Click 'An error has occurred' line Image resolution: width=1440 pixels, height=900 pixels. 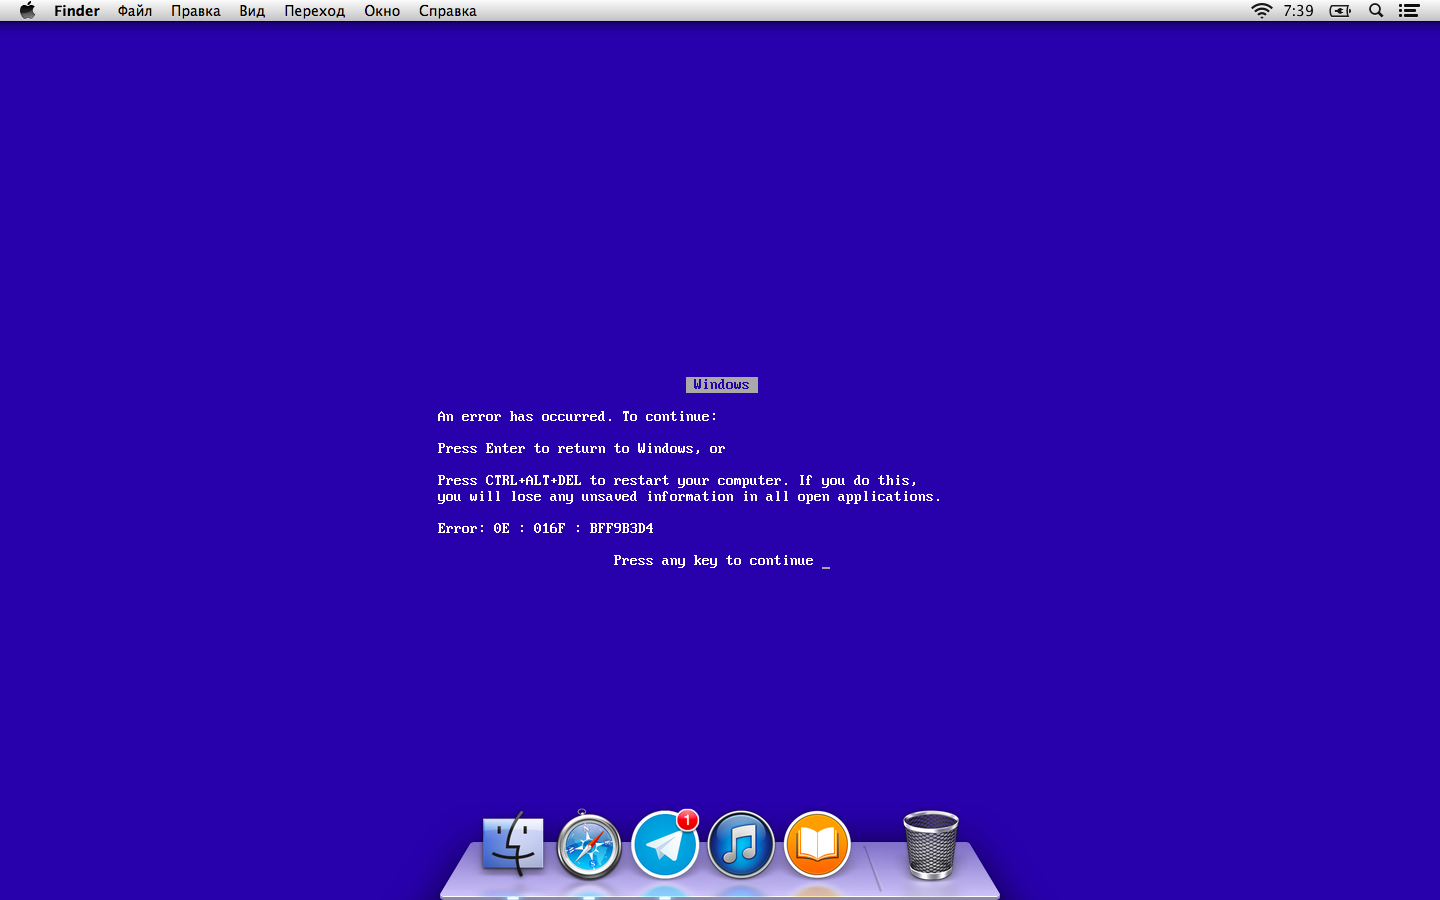(x=577, y=417)
